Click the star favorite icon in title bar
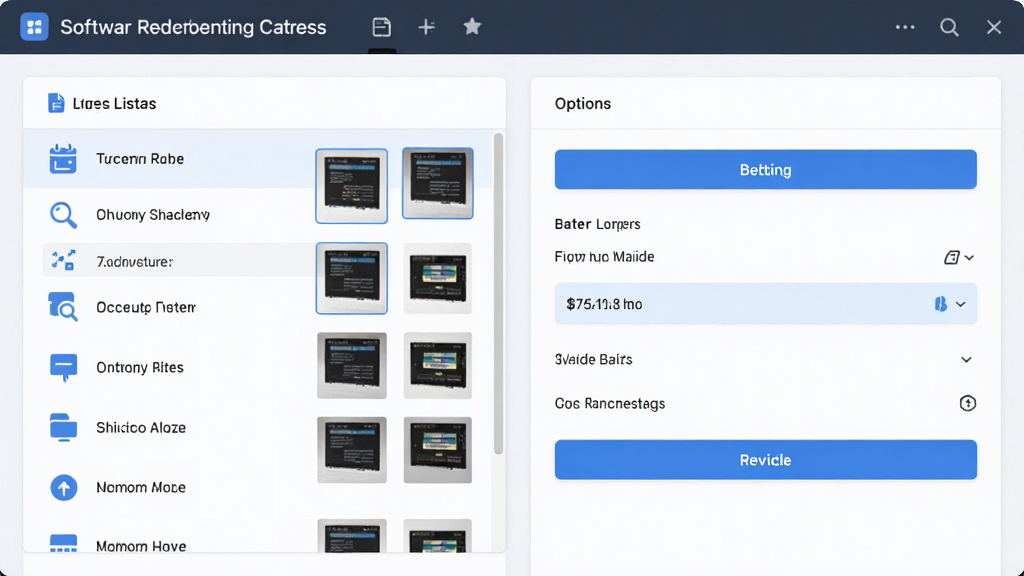Viewport: 1024px width, 576px height. (x=472, y=27)
